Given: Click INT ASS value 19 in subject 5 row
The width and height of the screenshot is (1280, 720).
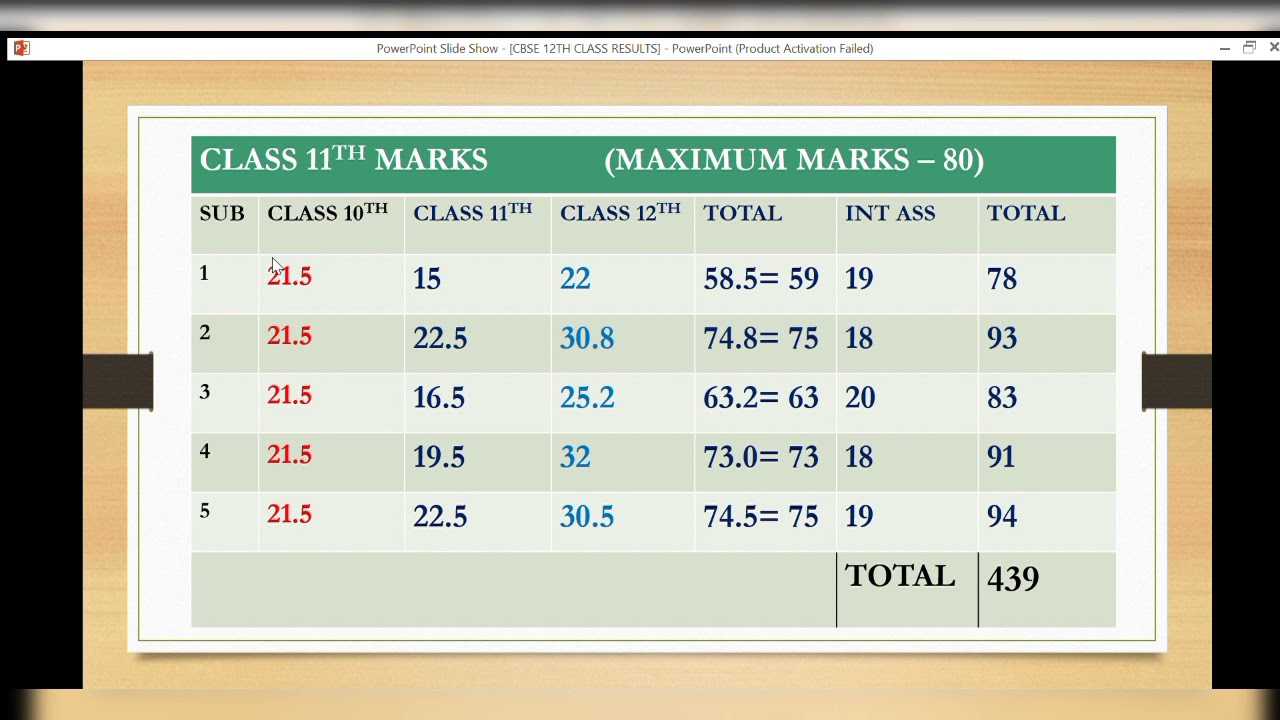Looking at the screenshot, I should pos(859,517).
